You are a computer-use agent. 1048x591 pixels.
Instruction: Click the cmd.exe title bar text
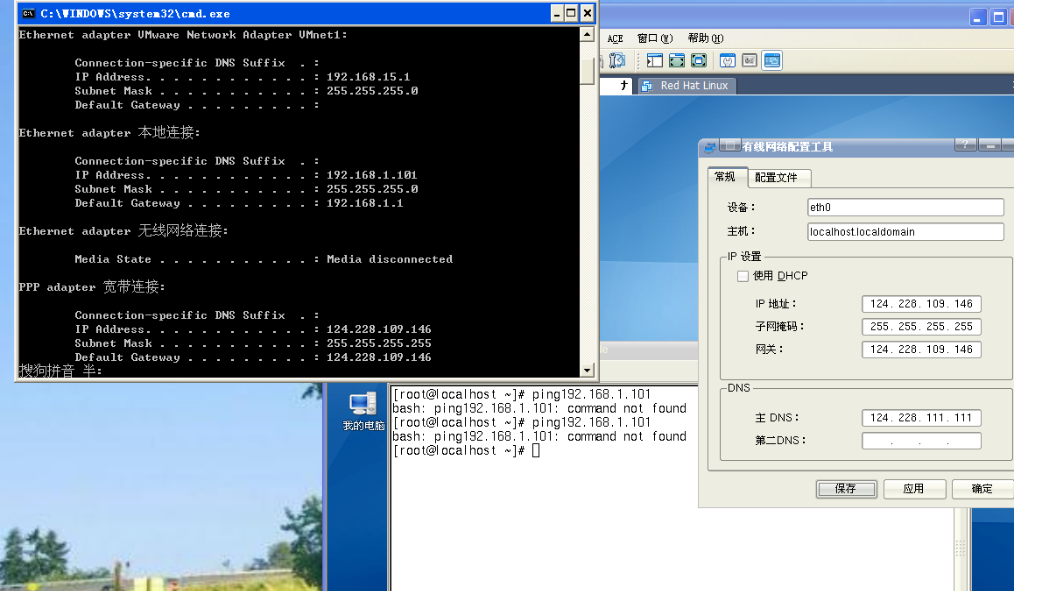tap(135, 13)
